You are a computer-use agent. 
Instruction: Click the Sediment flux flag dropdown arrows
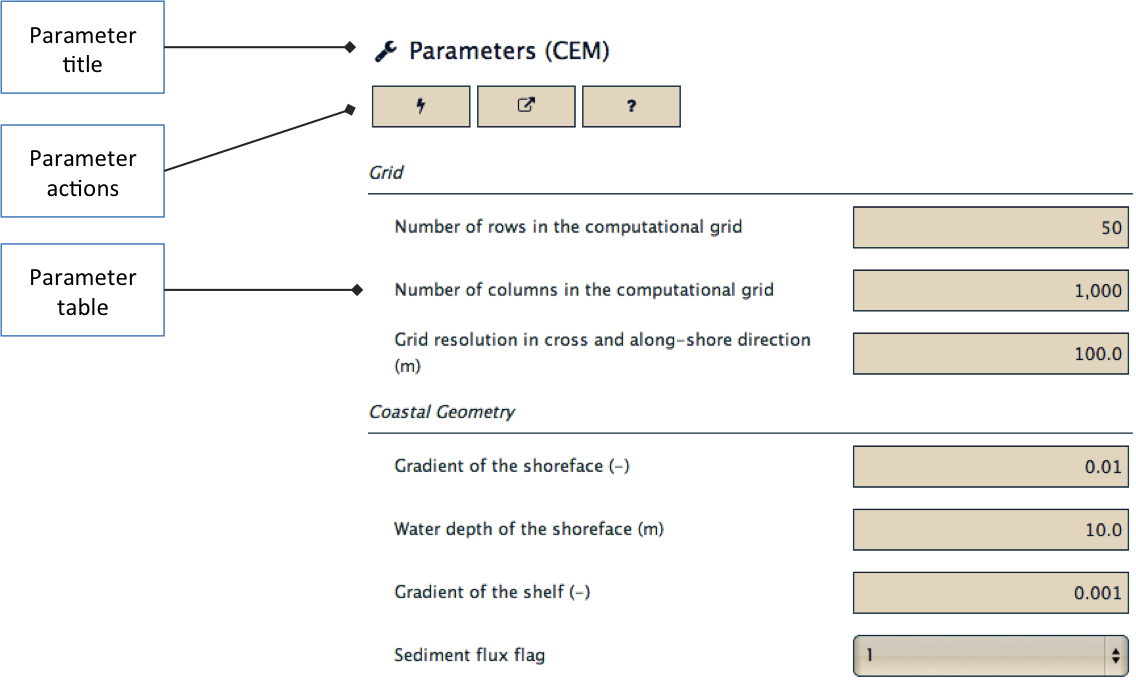(1116, 656)
